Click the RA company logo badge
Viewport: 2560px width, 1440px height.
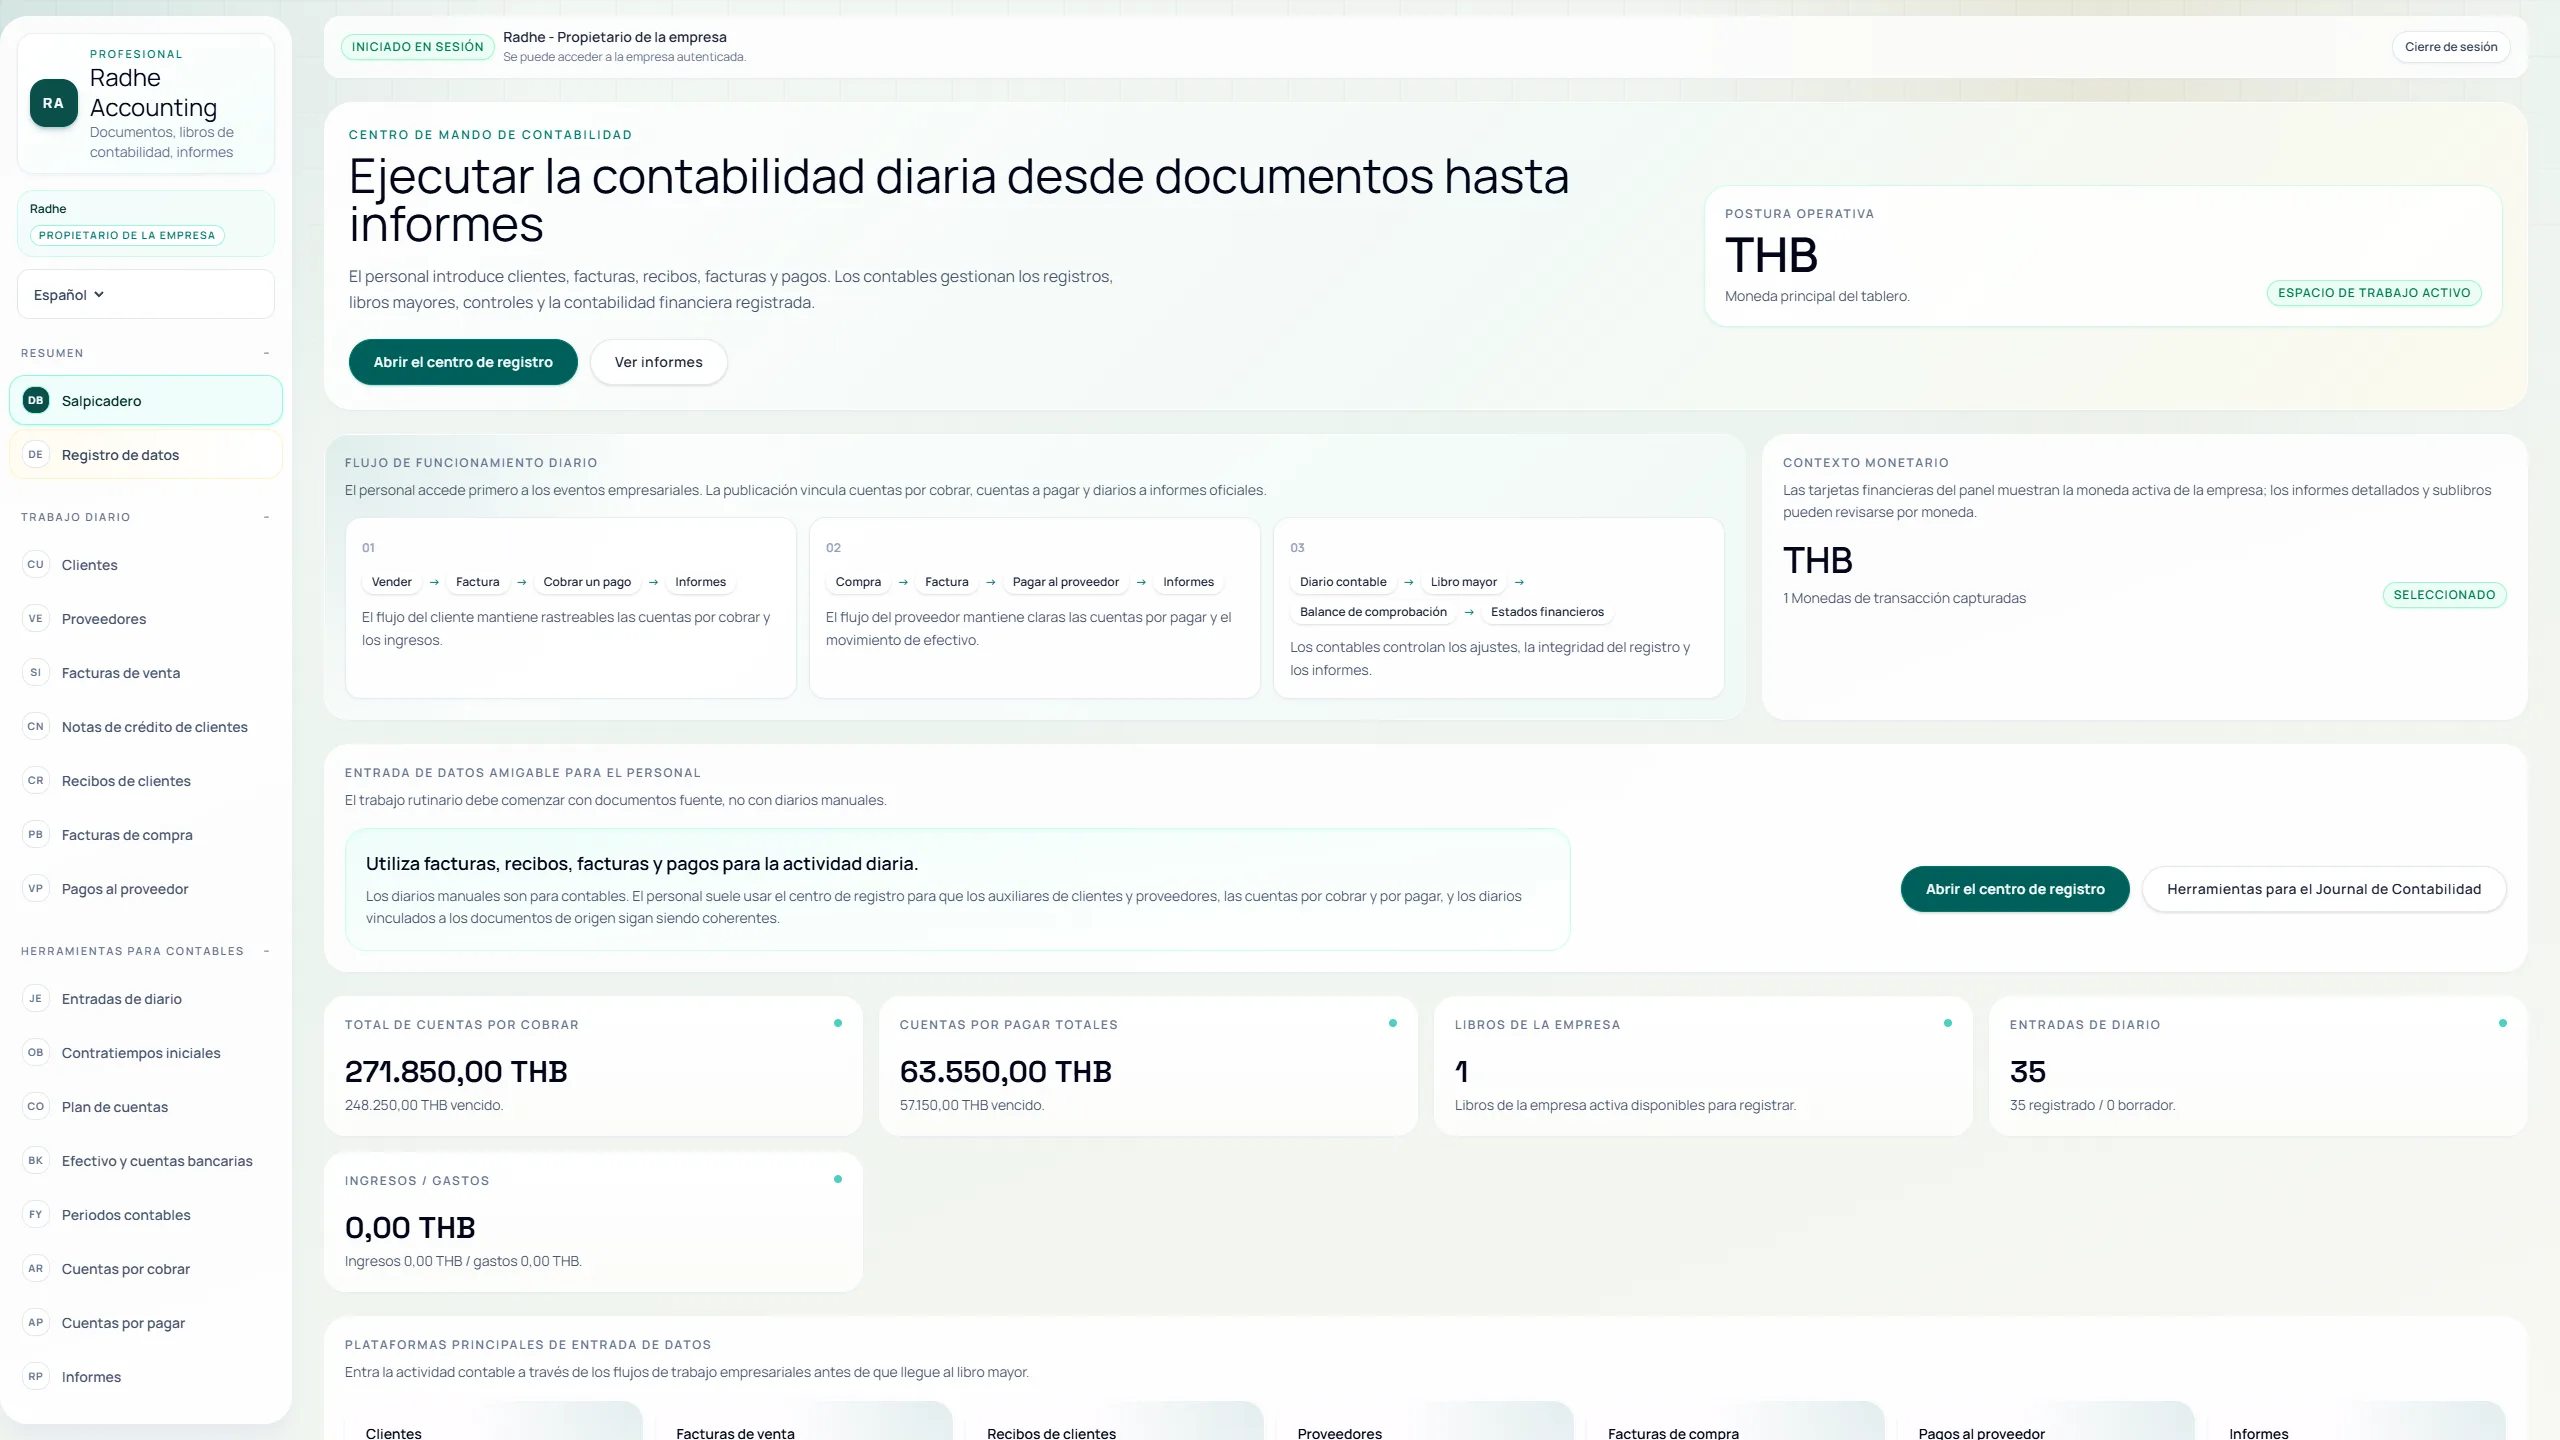point(53,103)
